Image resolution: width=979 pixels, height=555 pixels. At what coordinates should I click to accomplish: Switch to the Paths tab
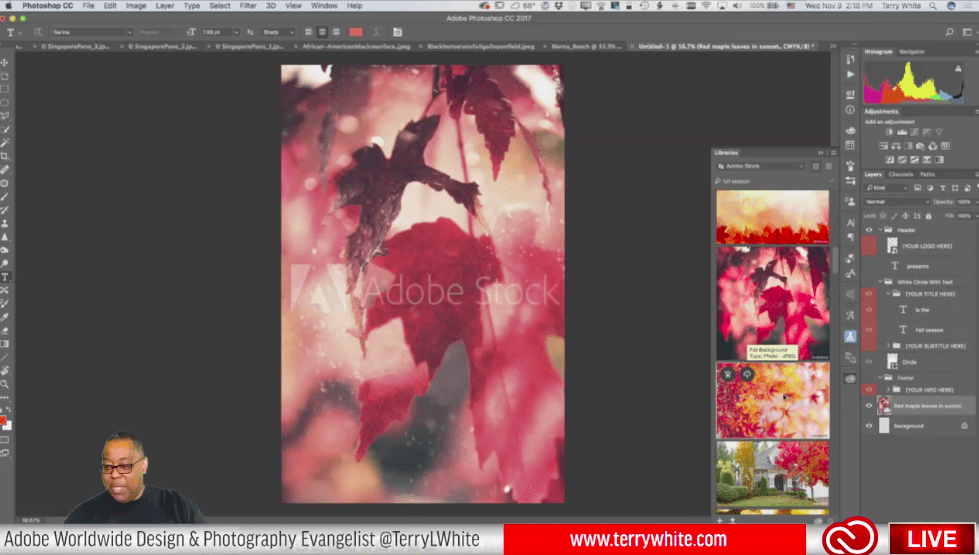click(x=928, y=175)
